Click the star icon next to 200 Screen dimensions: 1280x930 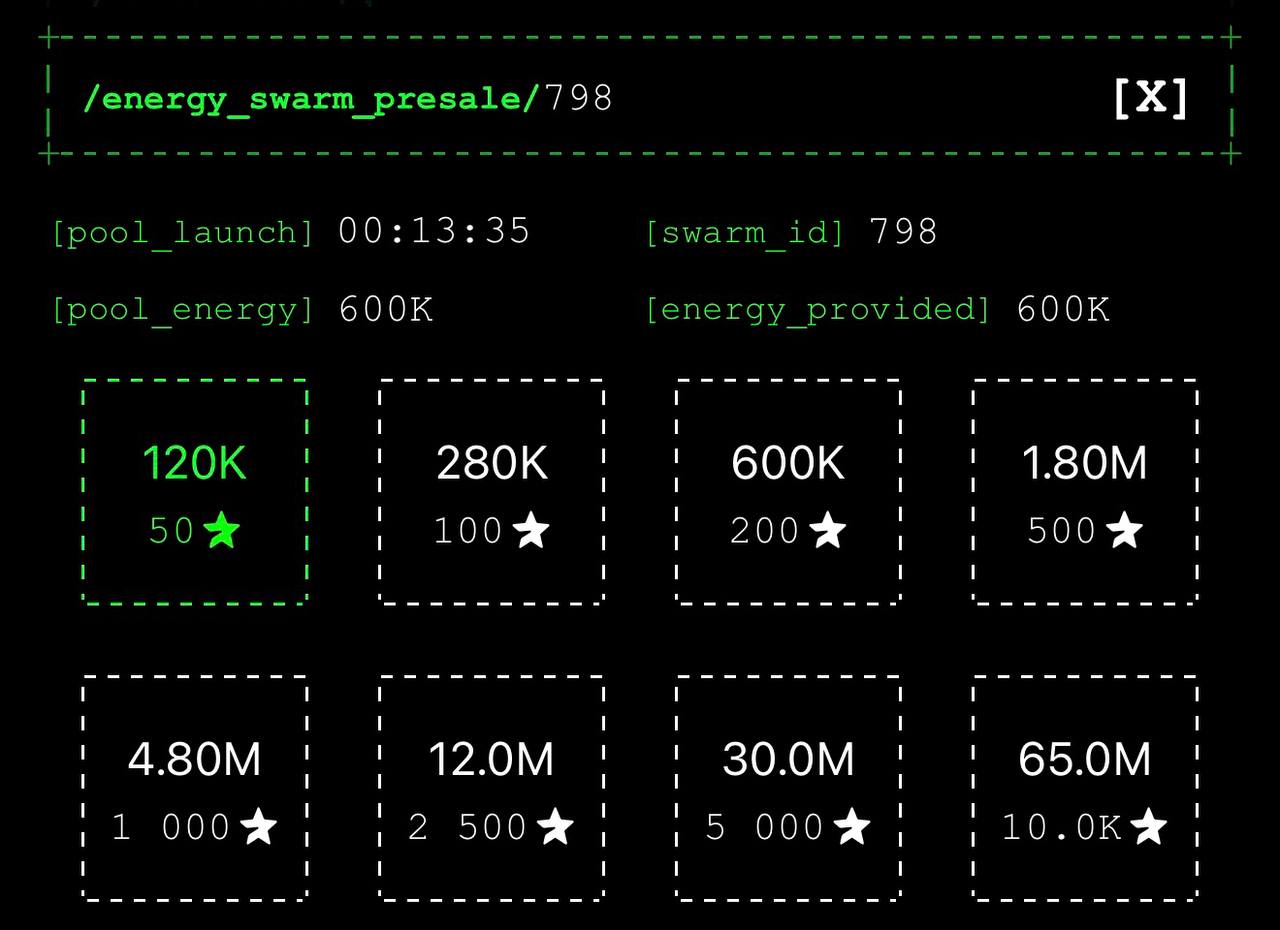pos(827,530)
